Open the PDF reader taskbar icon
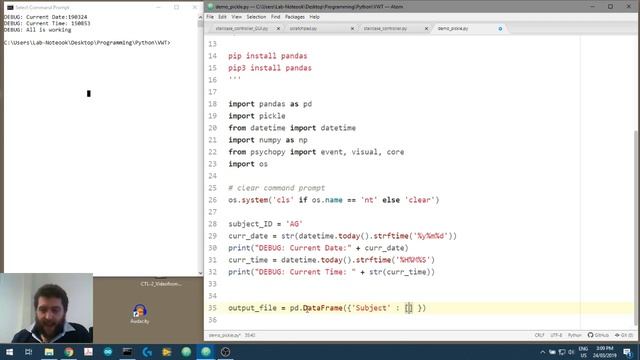This screenshot has height=360, width=640. [x=88, y=351]
